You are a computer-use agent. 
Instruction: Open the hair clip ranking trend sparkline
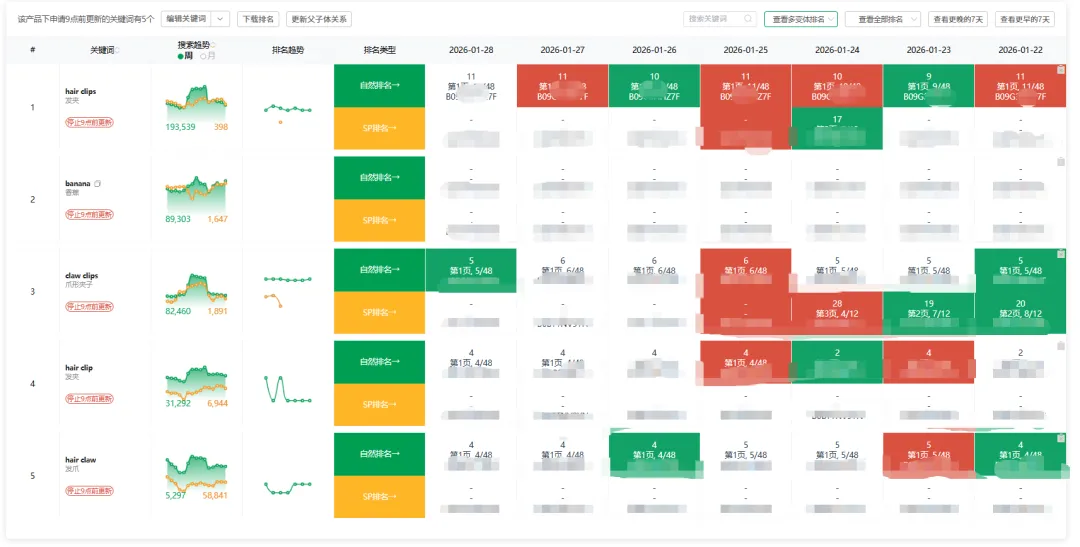[288, 389]
